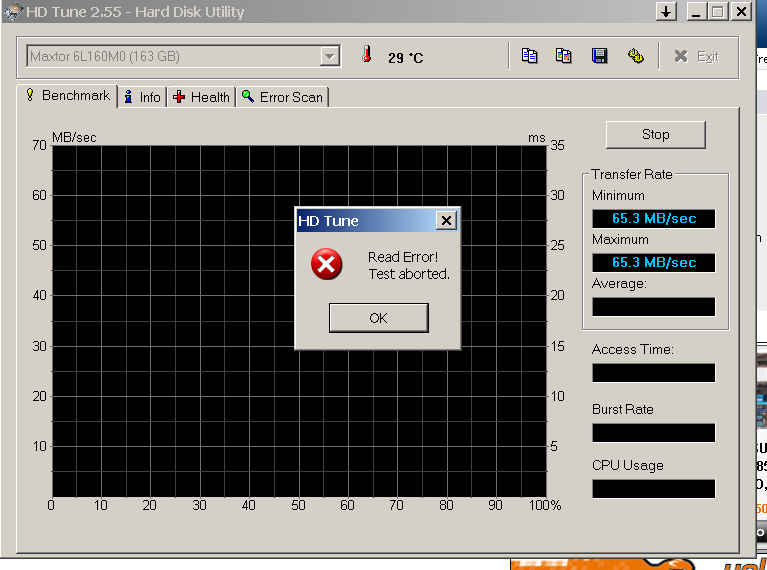Click the ms axis label on graph
Image resolution: width=767 pixels, height=570 pixels.
537,138
